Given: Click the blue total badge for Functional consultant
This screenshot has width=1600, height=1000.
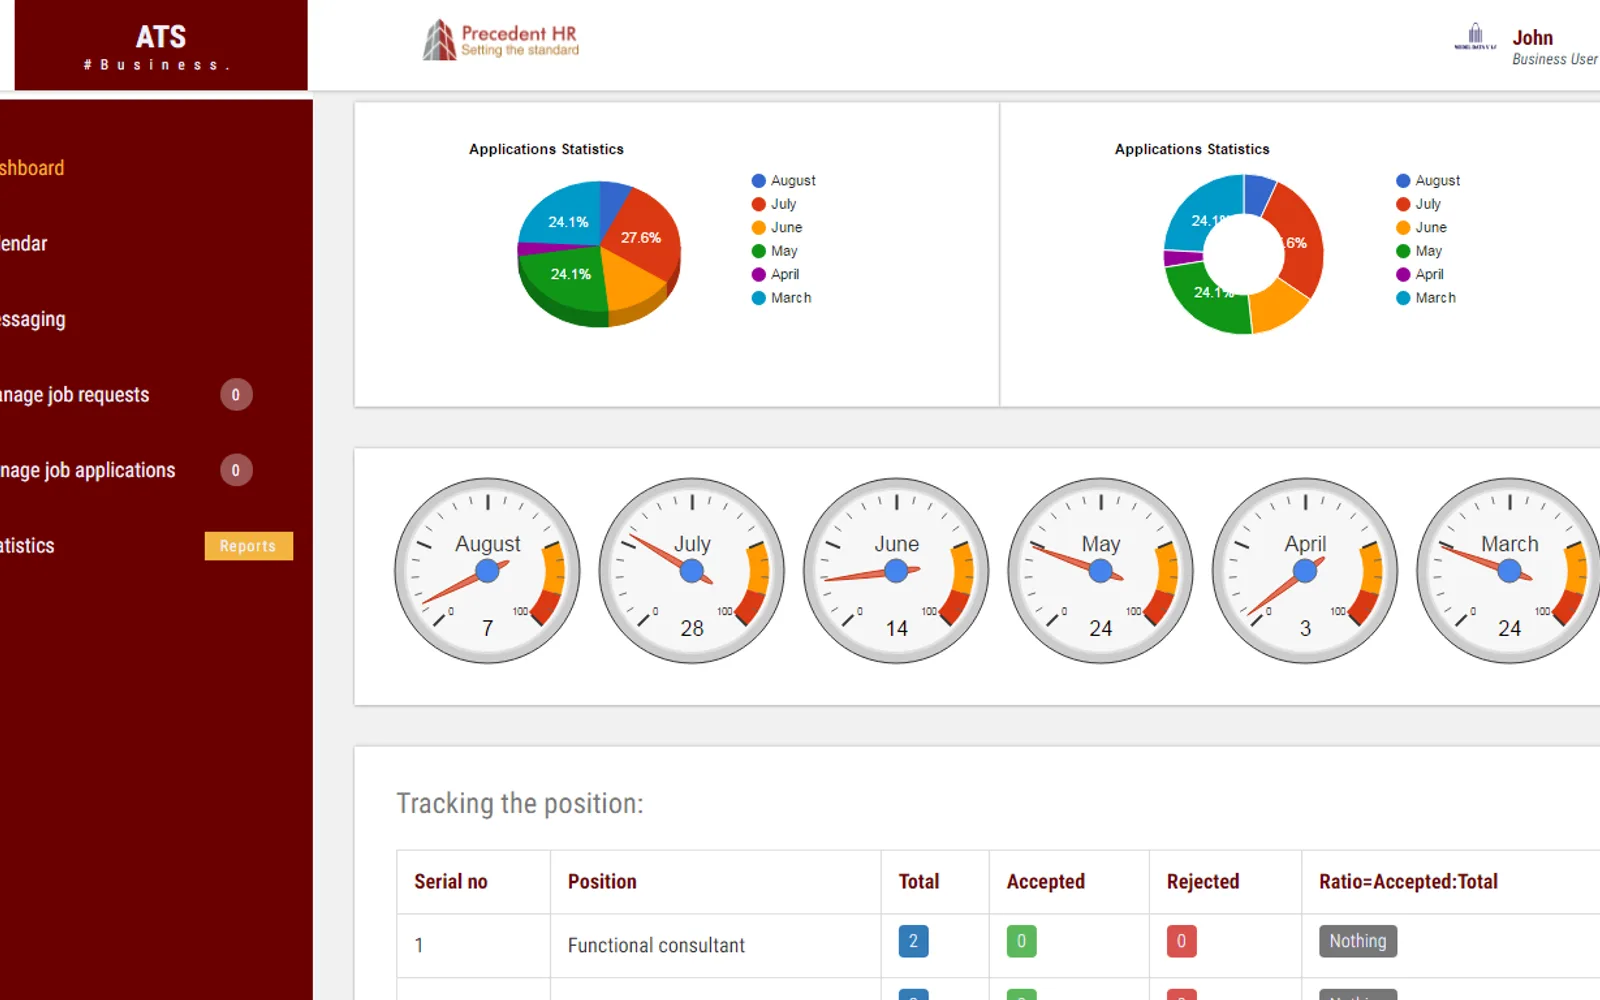Looking at the screenshot, I should [914, 941].
